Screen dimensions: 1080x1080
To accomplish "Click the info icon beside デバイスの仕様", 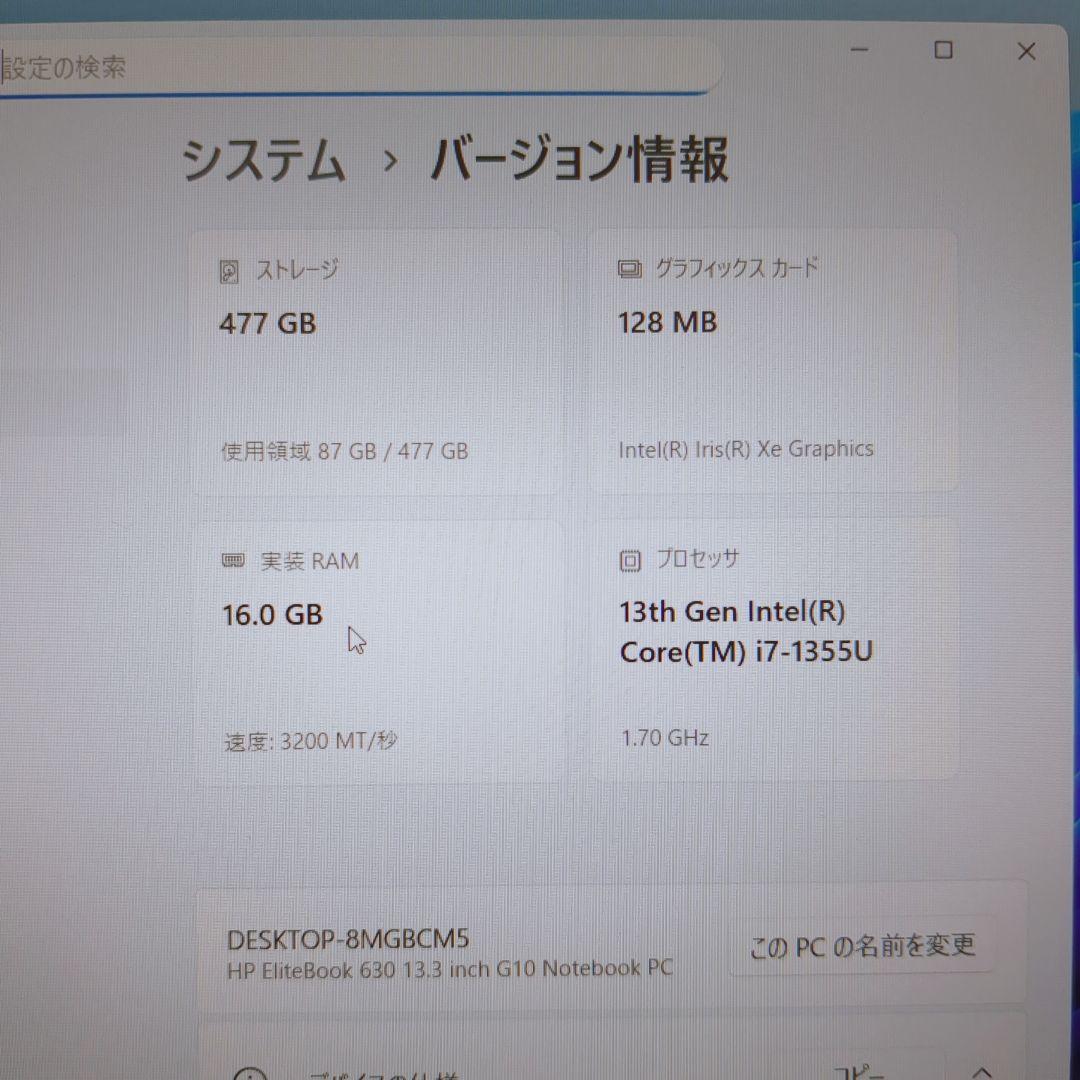I will (x=253, y=1074).
